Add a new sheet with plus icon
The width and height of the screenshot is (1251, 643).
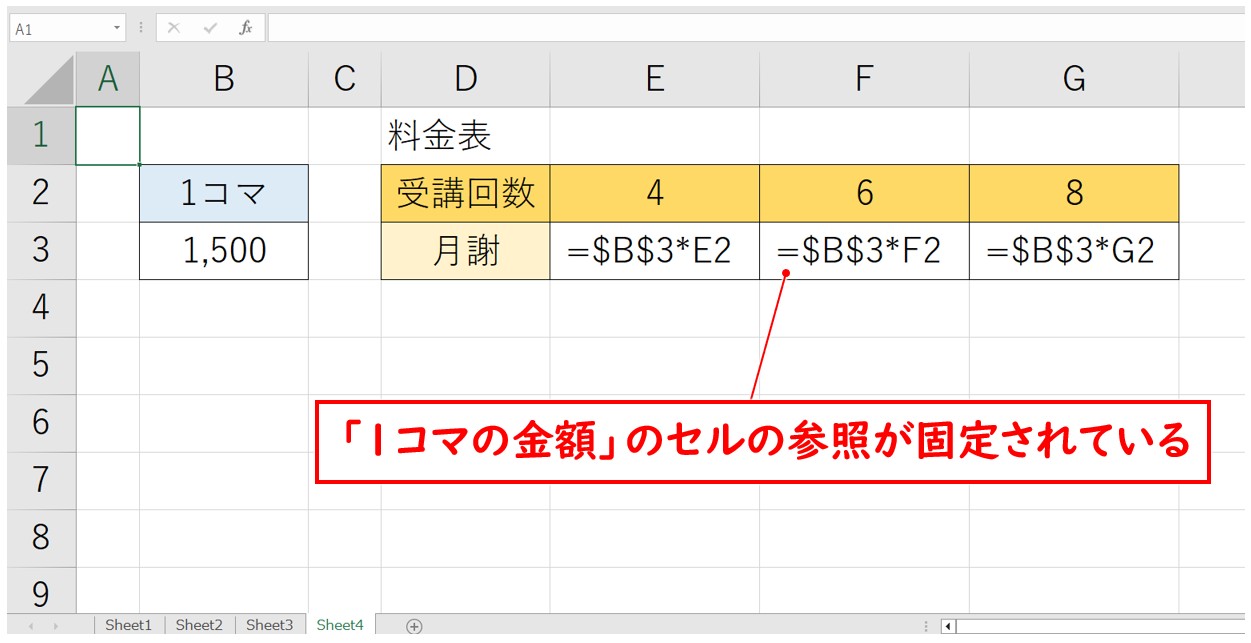coord(414,626)
